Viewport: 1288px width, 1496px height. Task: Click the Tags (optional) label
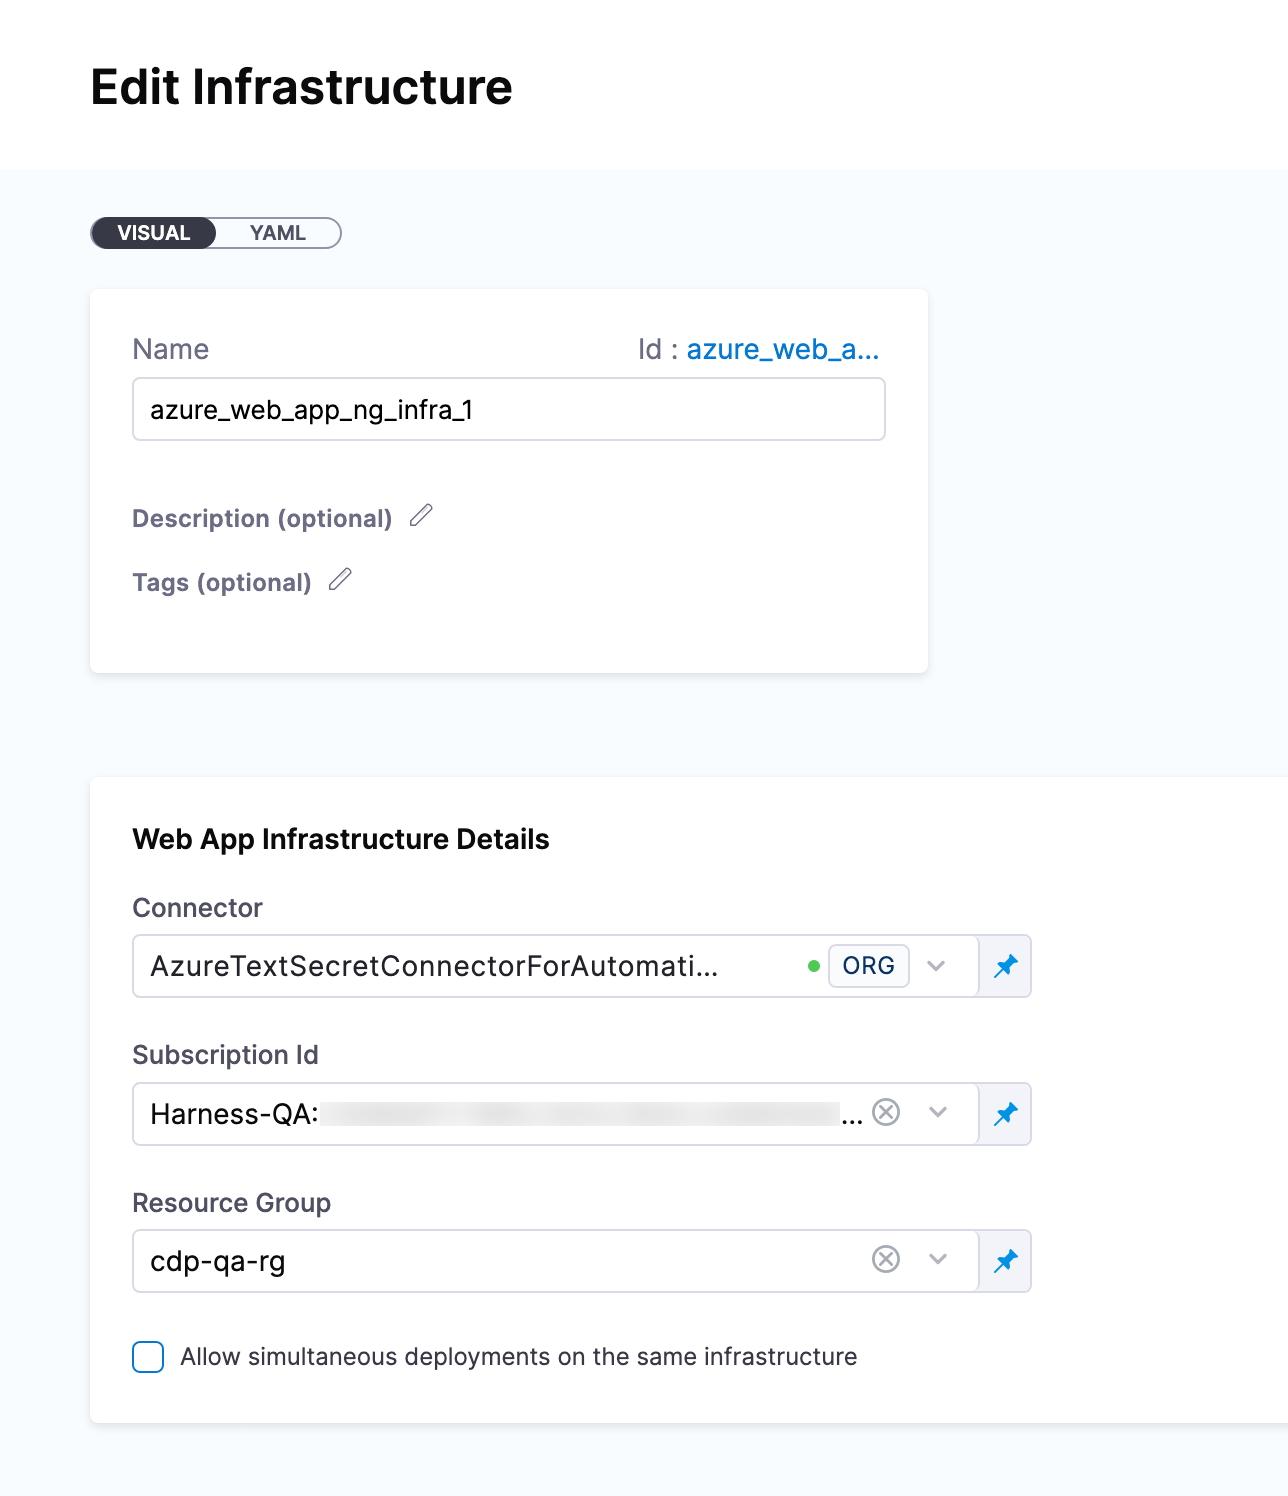click(x=222, y=583)
